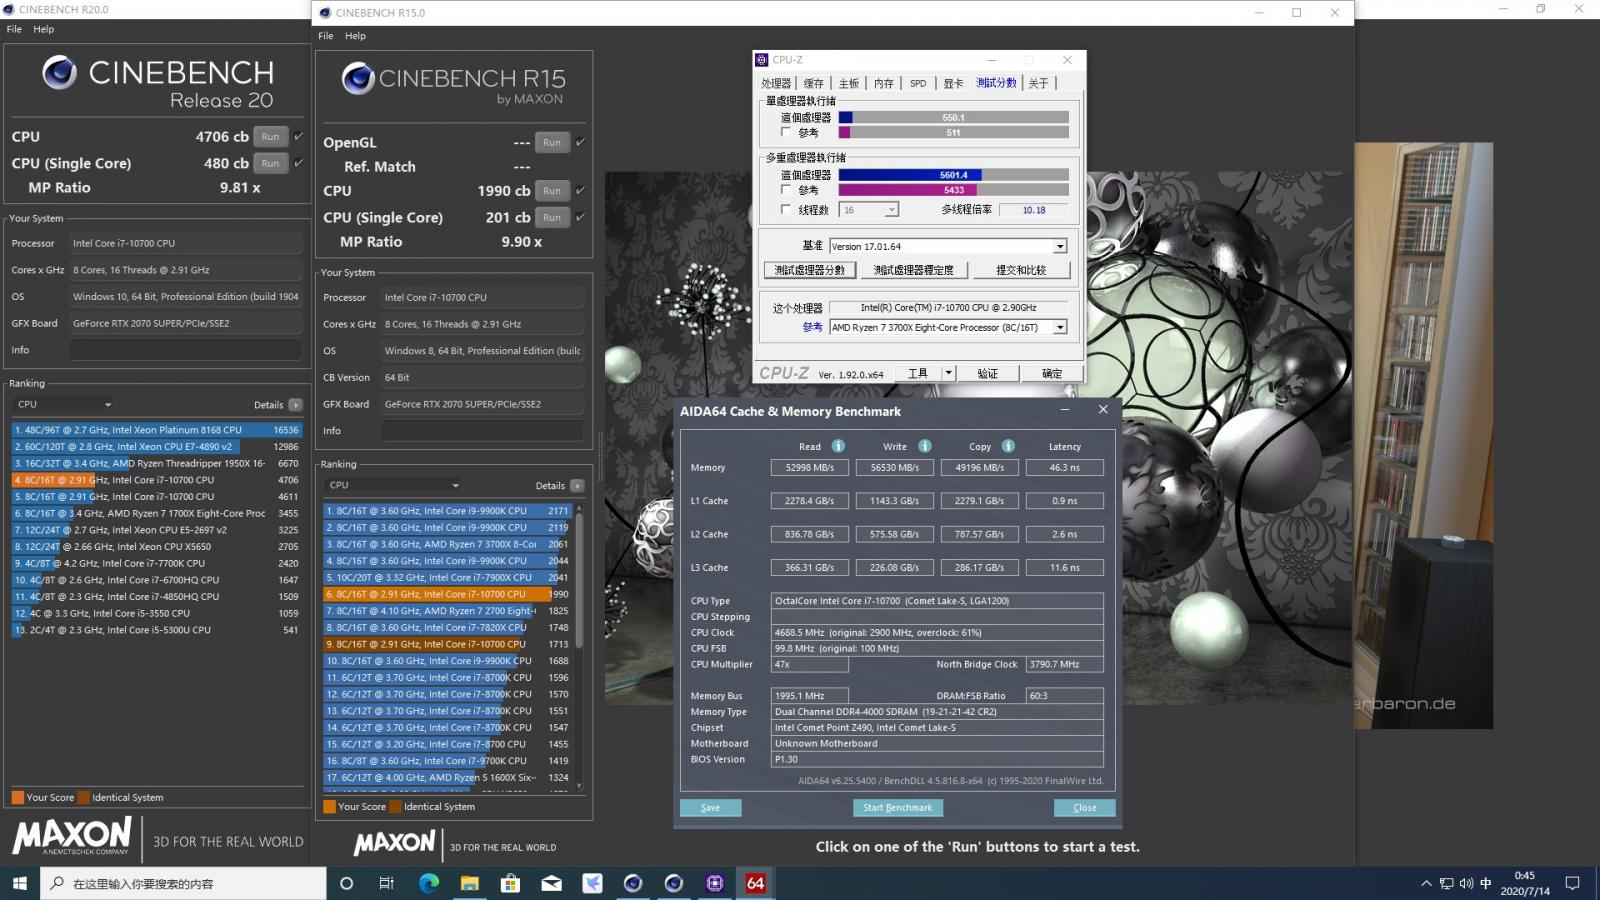Click Save button in AIDA64
This screenshot has width=1600, height=900.
click(710, 808)
